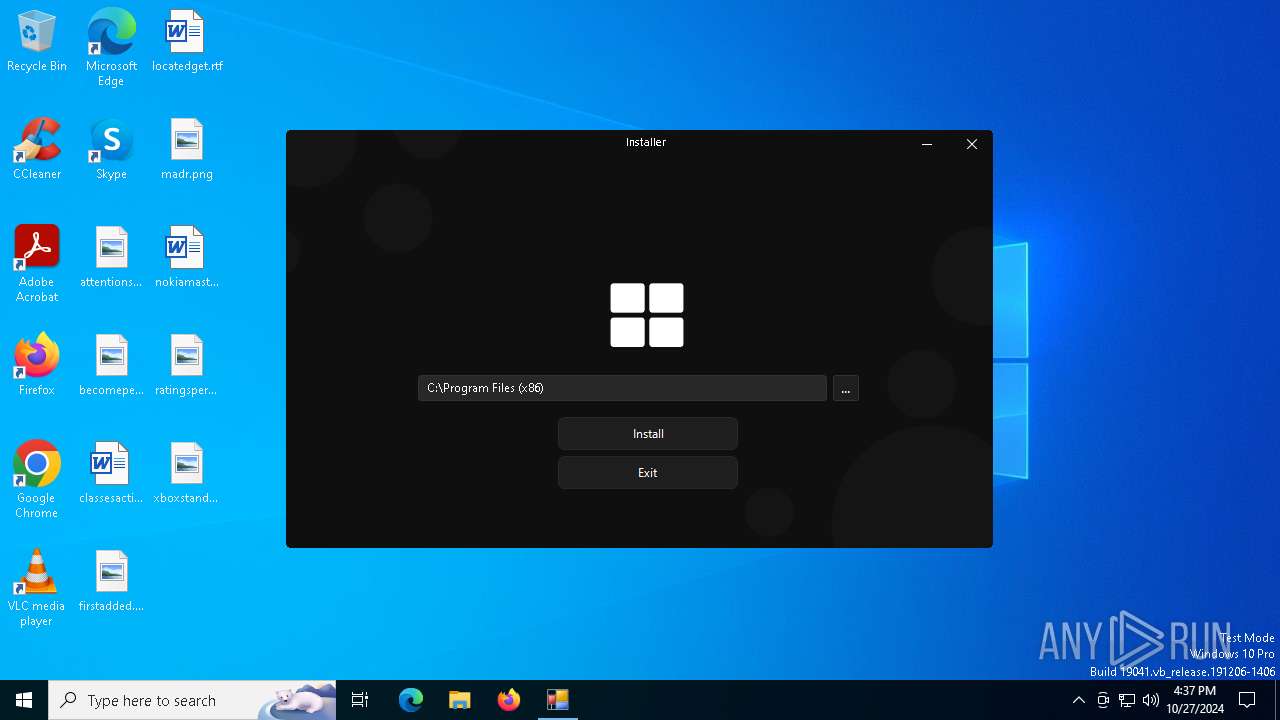This screenshot has width=1280, height=720.
Task: Select the attentions image file icon
Action: point(111,258)
